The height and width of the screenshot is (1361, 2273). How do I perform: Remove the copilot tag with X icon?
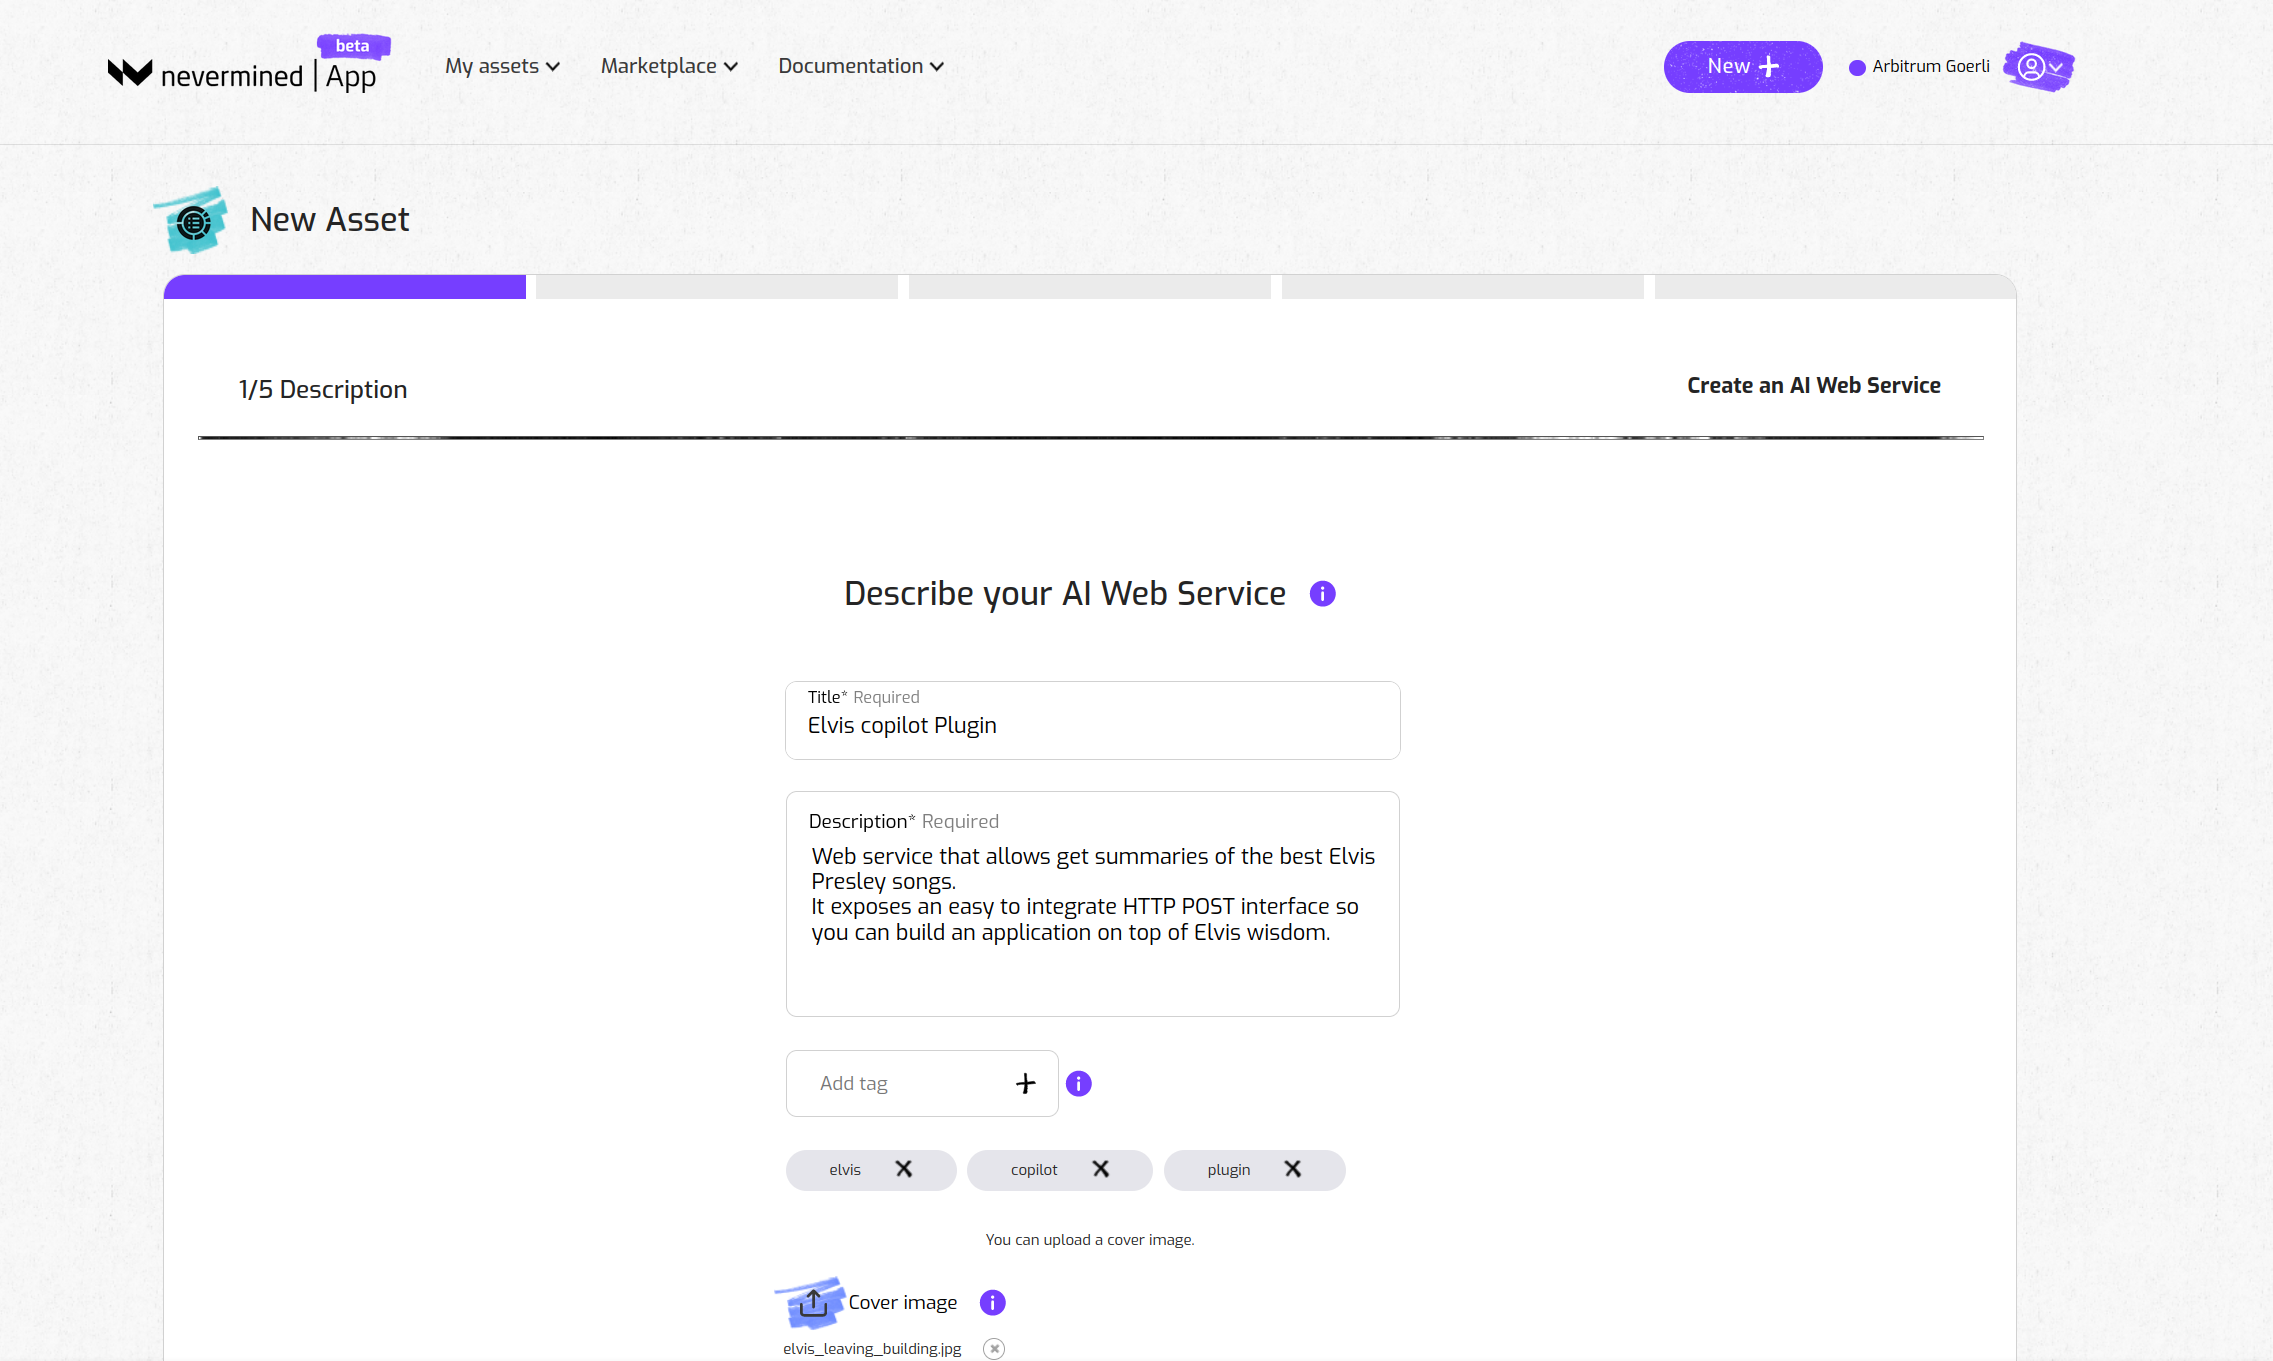pyautogui.click(x=1102, y=1168)
